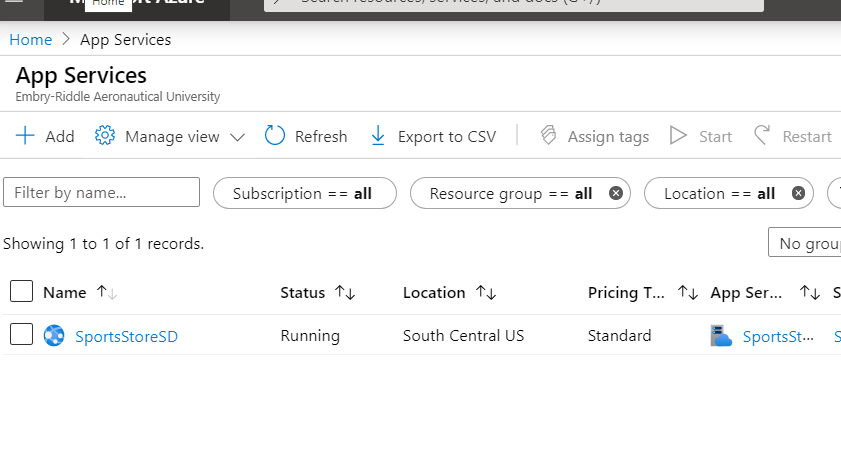Export the list to CSV

[447, 137]
